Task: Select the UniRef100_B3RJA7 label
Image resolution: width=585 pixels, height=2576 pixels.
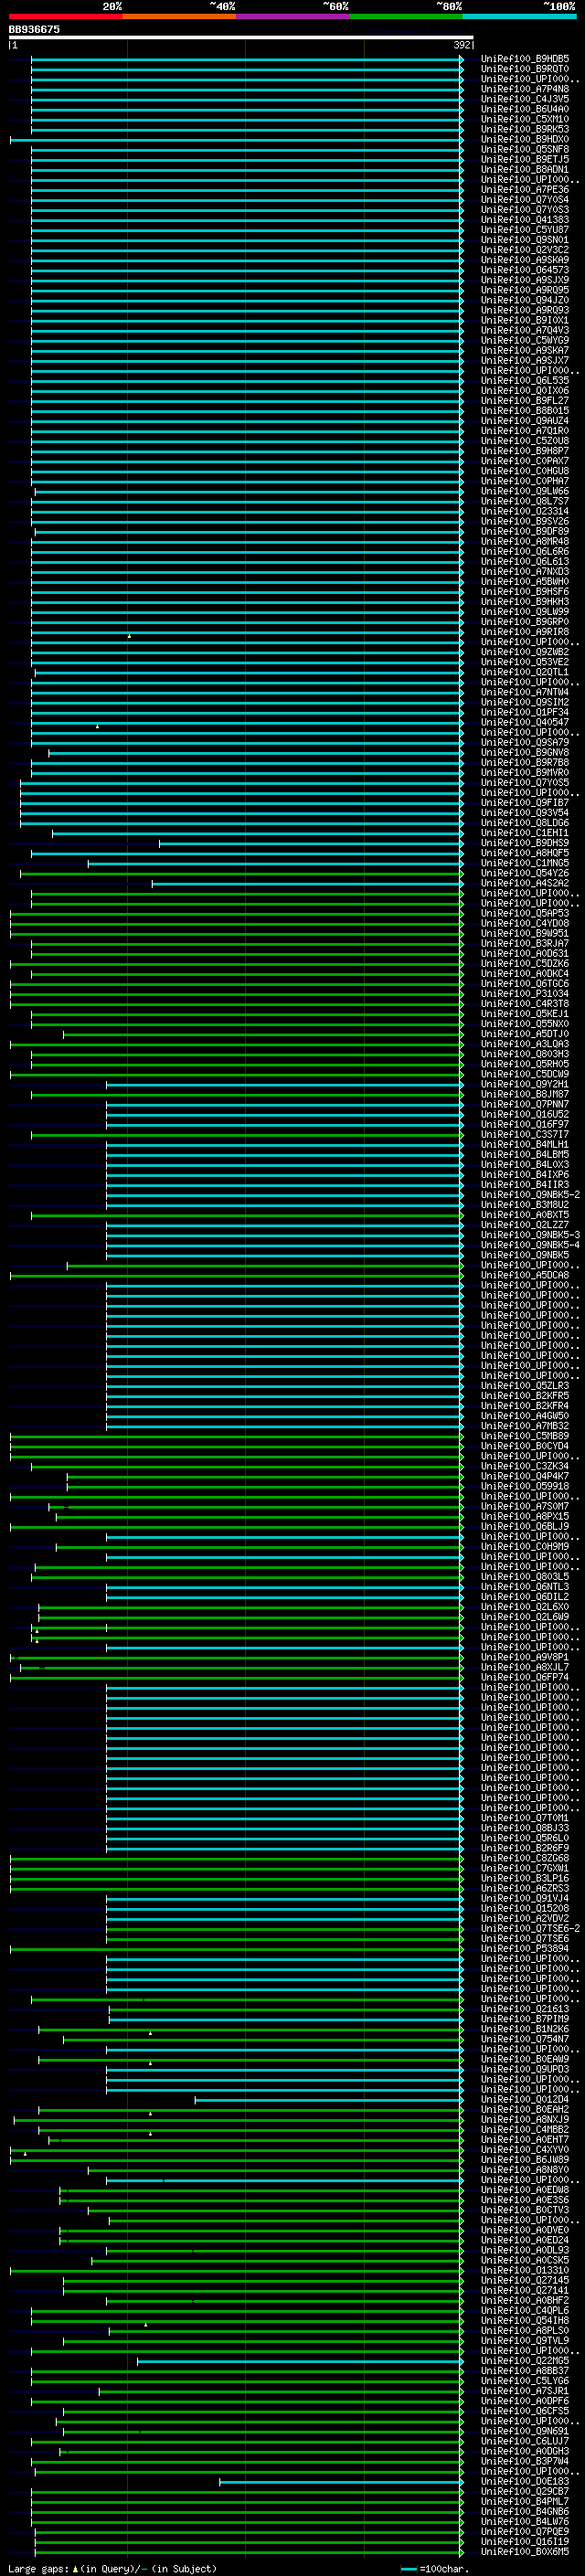Action: click(x=525, y=943)
